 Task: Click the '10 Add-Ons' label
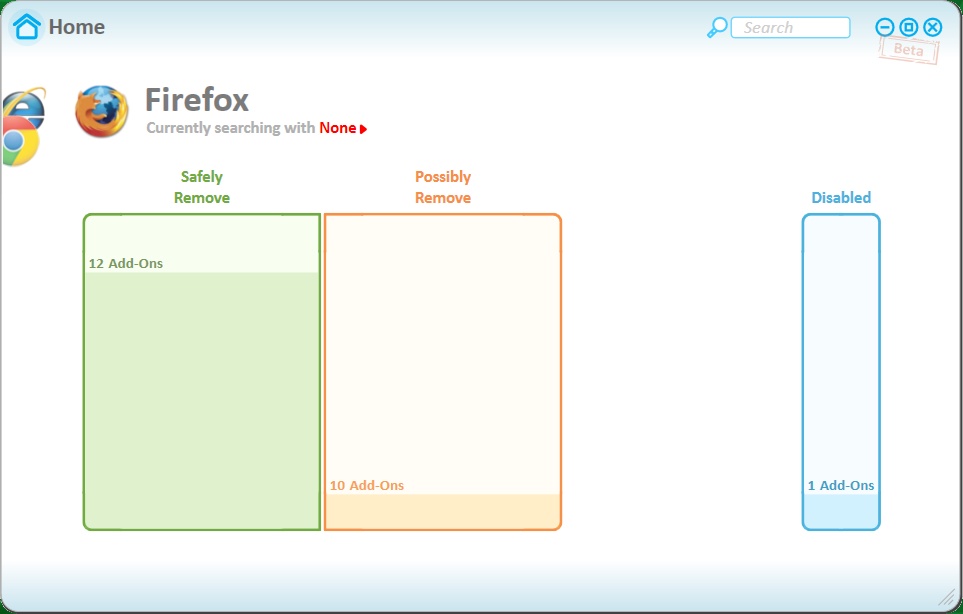pyautogui.click(x=367, y=486)
